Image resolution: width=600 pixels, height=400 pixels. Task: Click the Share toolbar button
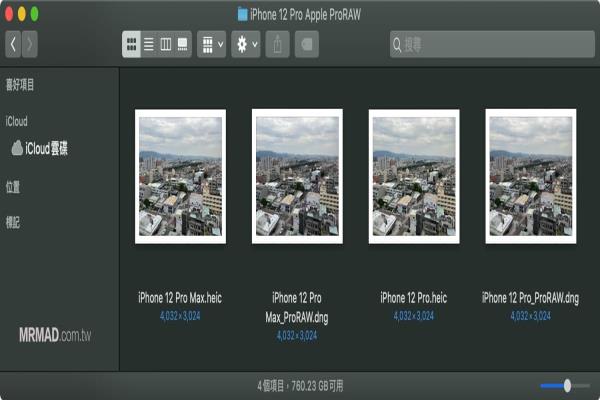click(x=277, y=44)
